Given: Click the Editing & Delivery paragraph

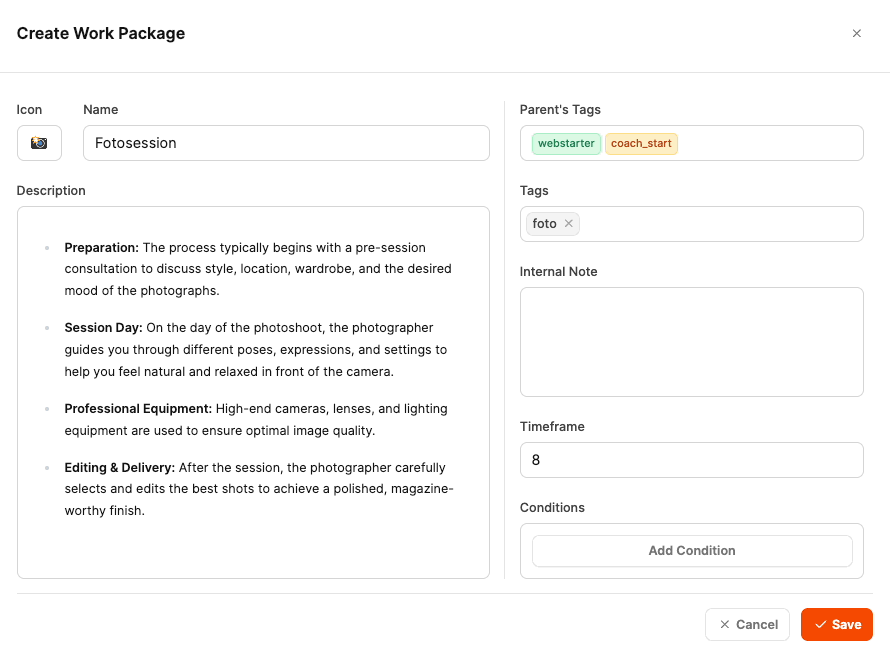Looking at the screenshot, I should (258, 489).
